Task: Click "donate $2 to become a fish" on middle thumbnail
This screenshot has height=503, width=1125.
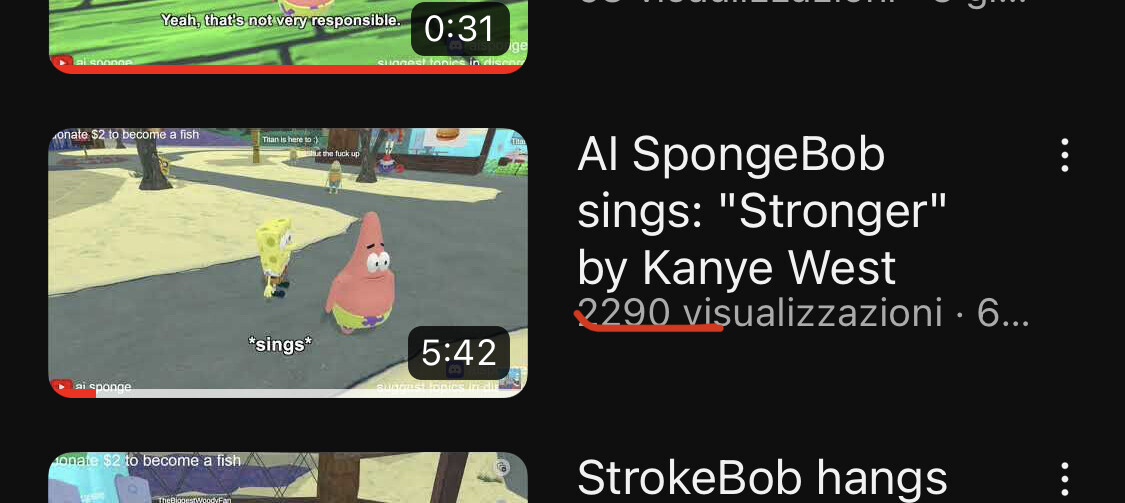Action: pos(124,135)
